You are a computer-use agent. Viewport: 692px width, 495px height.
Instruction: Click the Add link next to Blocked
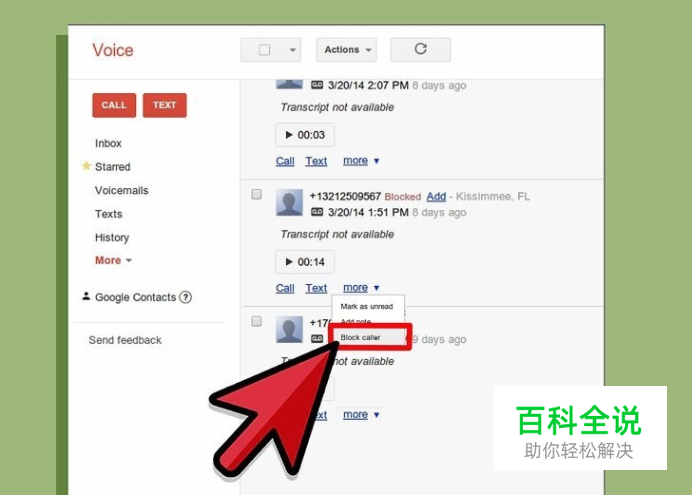click(436, 196)
